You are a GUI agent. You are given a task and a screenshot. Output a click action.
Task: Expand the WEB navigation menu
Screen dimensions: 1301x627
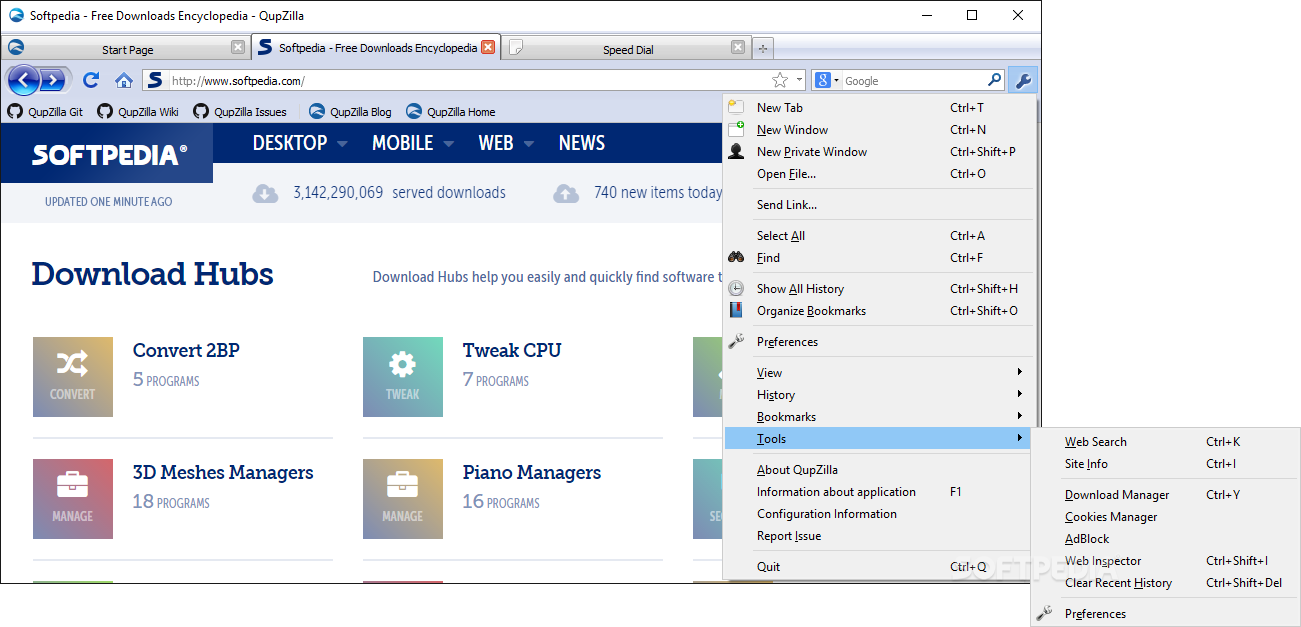pos(506,143)
